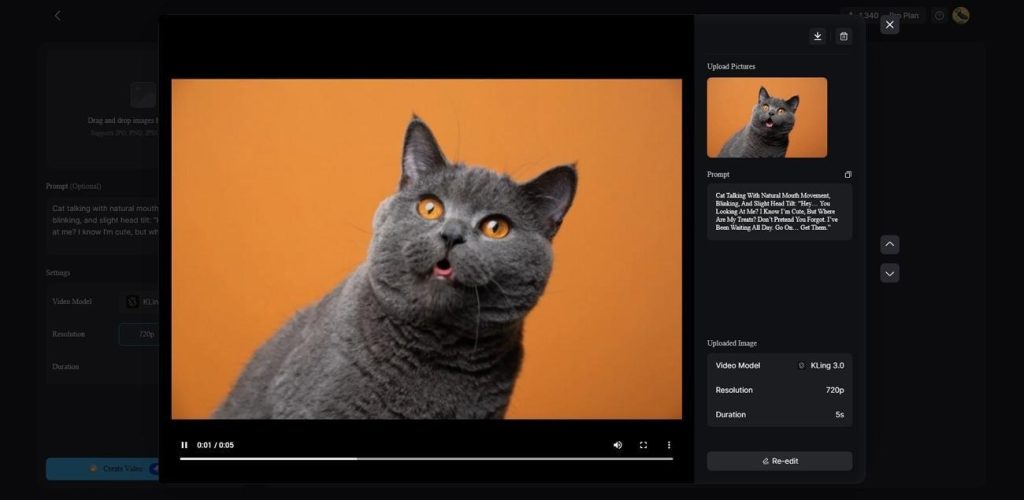Click the "0:01 / 0:05" time display
The height and width of the screenshot is (500, 1024).
[x=215, y=445]
